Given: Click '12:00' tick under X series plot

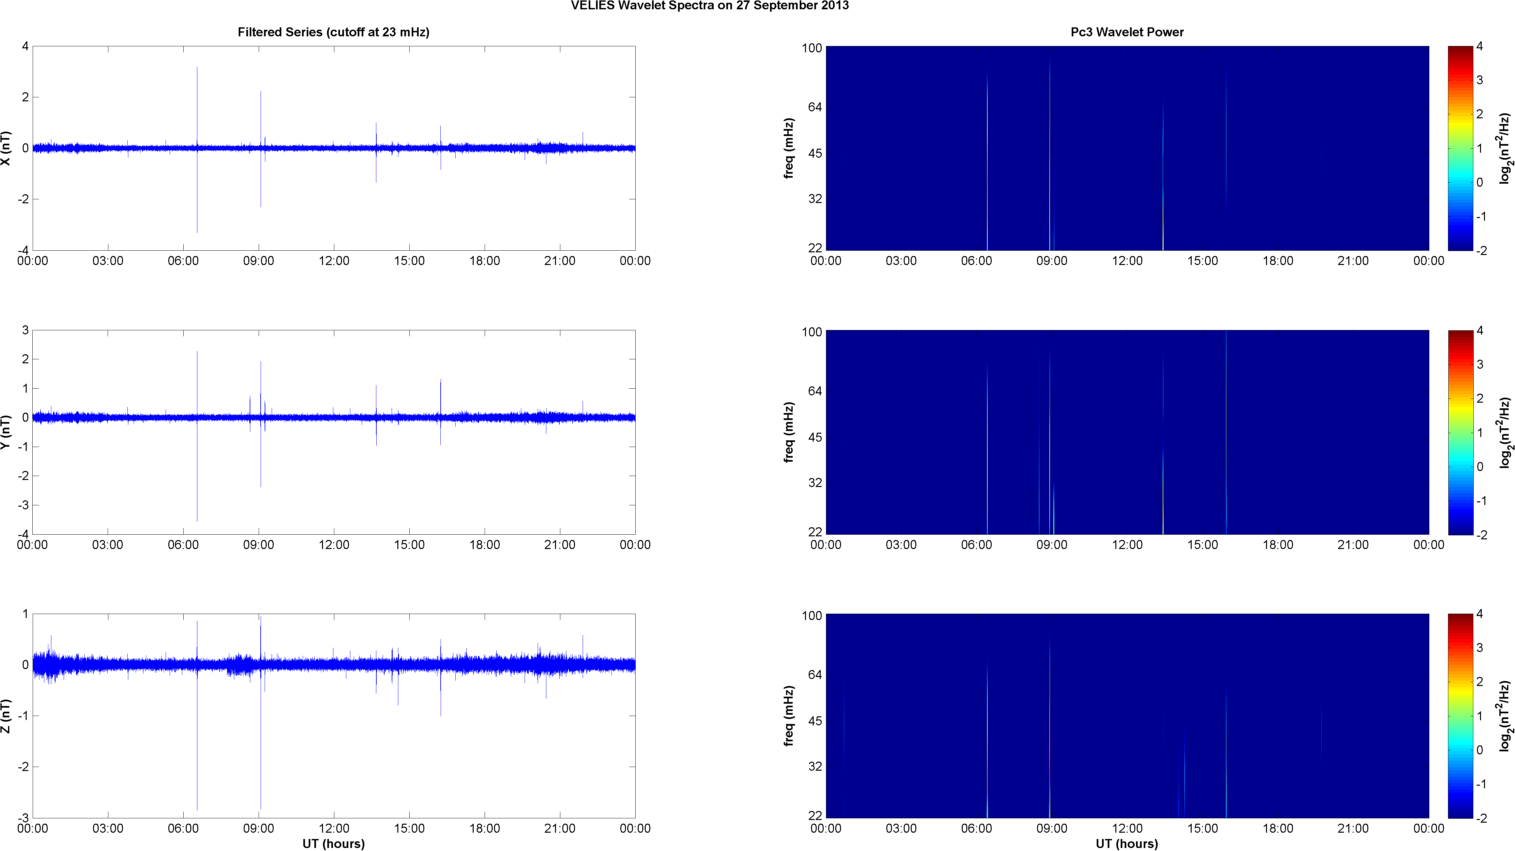Looking at the screenshot, I should coord(334,261).
